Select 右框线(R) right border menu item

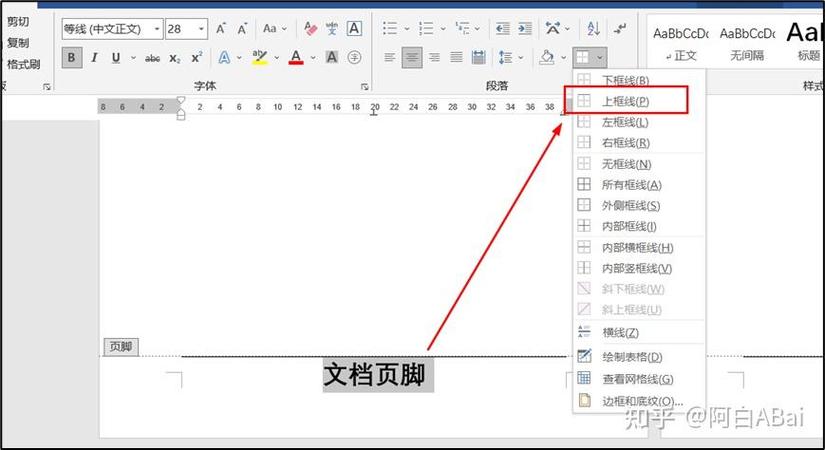(x=638, y=143)
